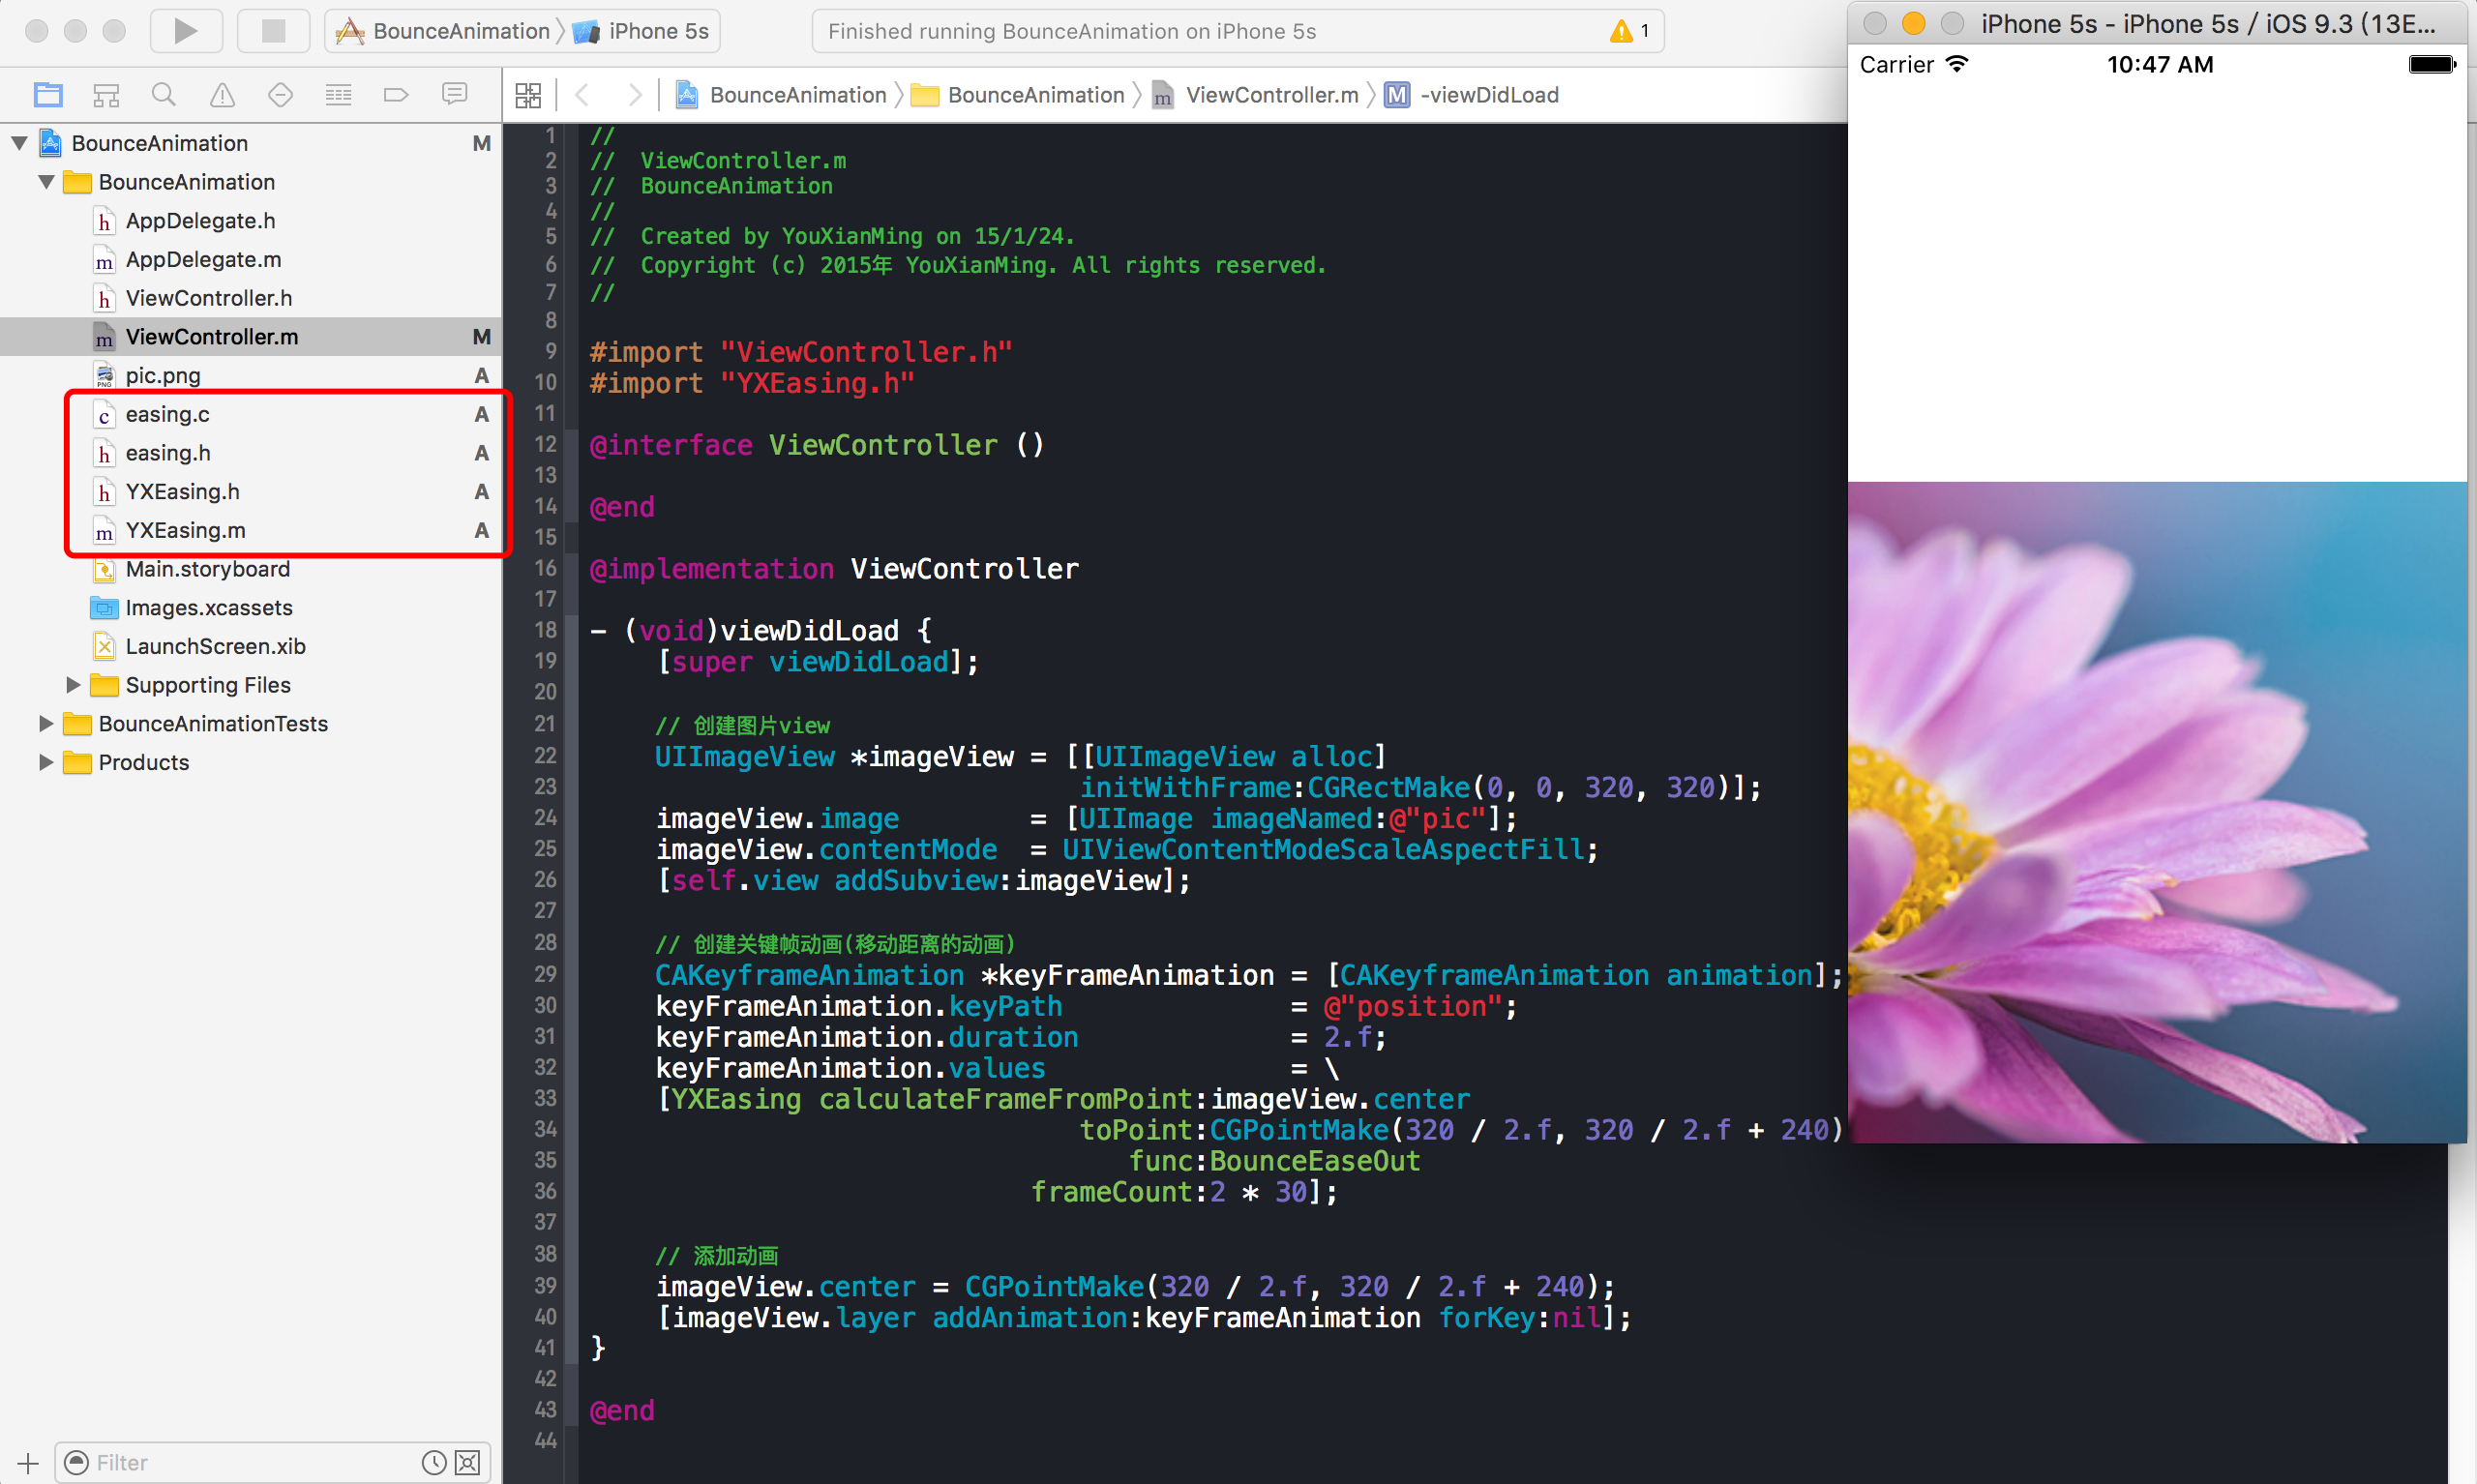Click -viewDidLoad in the jump bar

pyautogui.click(x=1489, y=95)
